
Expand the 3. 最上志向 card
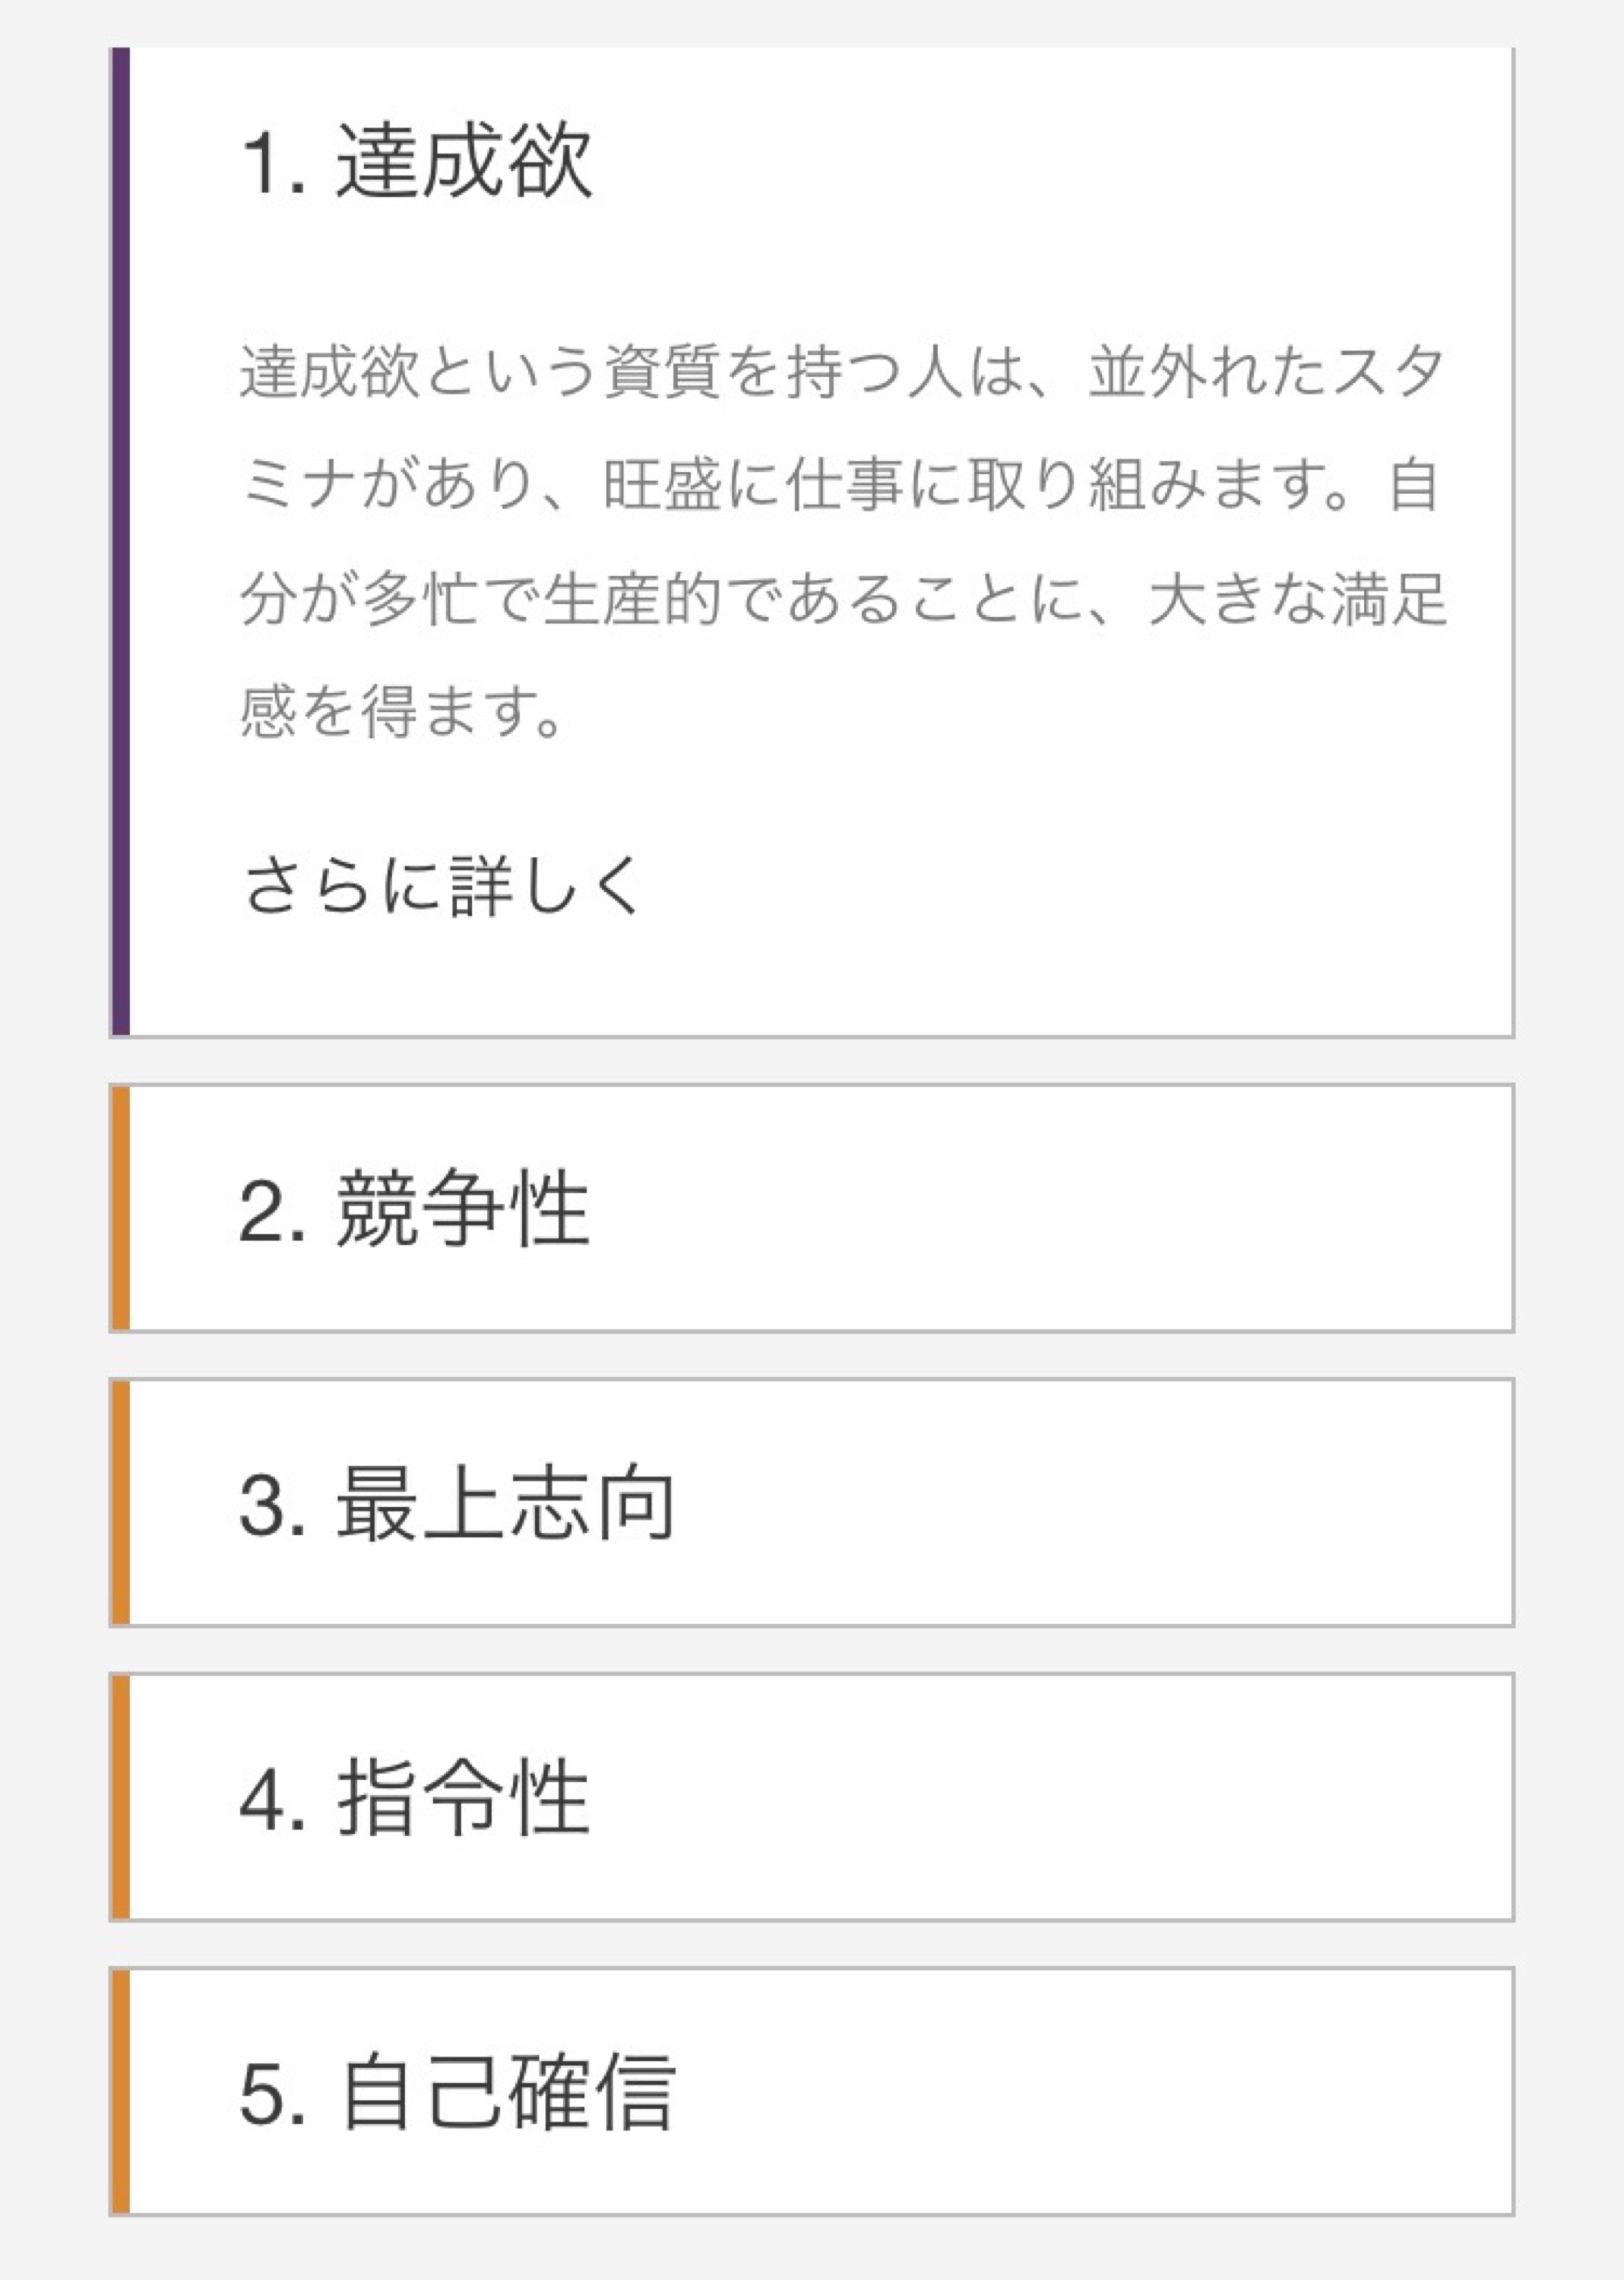coord(811,1502)
